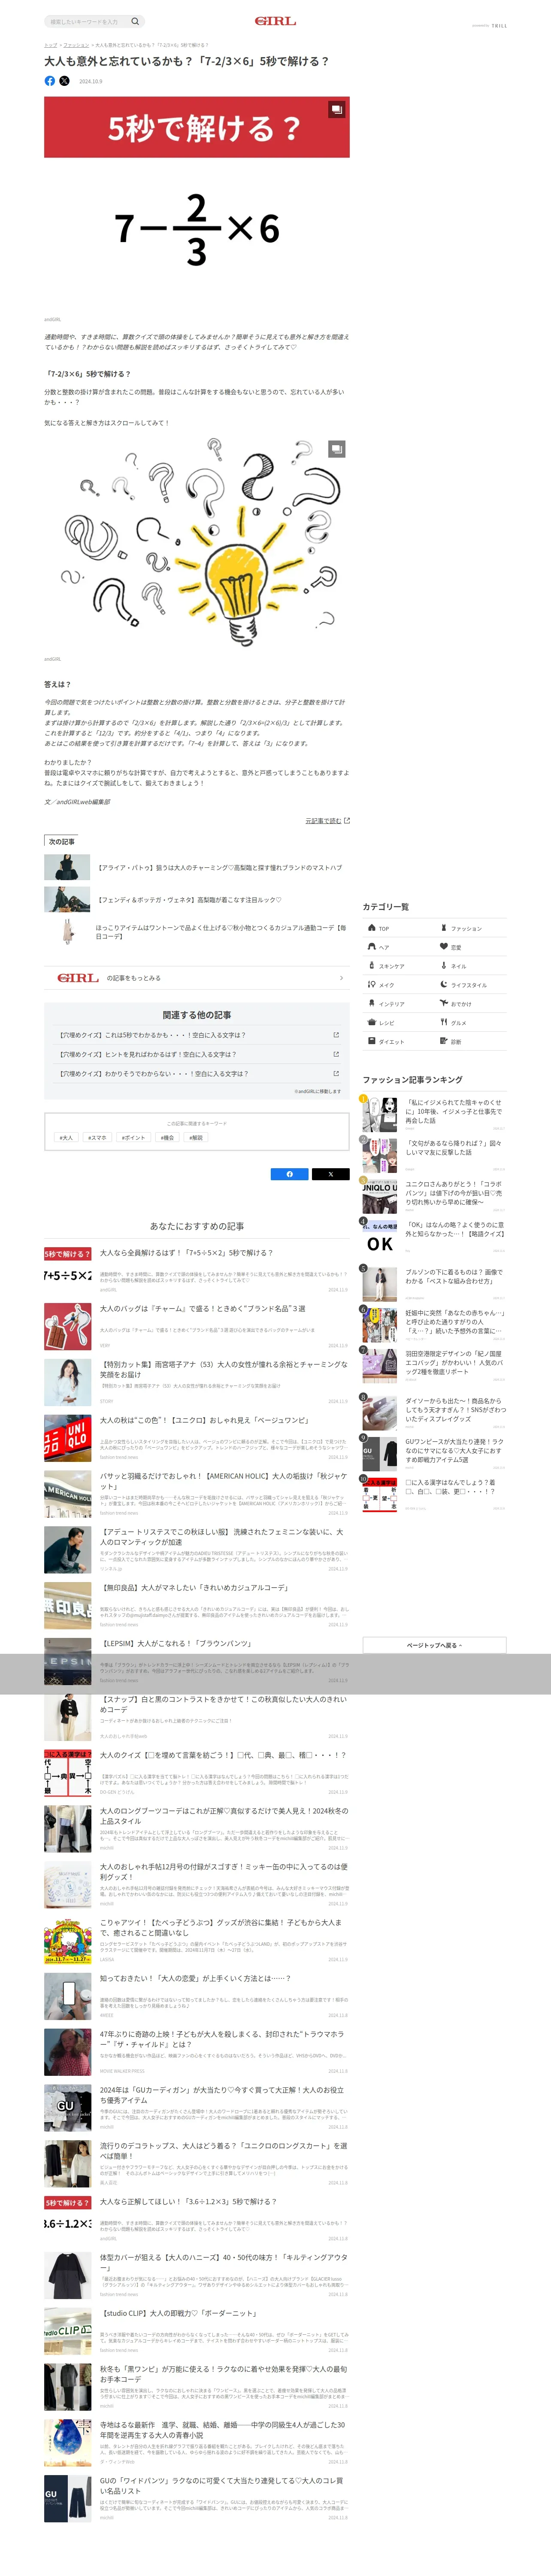The image size is (551, 2576).
Task: Open recommended article 7+5÷5×2 quiz
Action: click(x=197, y=1270)
